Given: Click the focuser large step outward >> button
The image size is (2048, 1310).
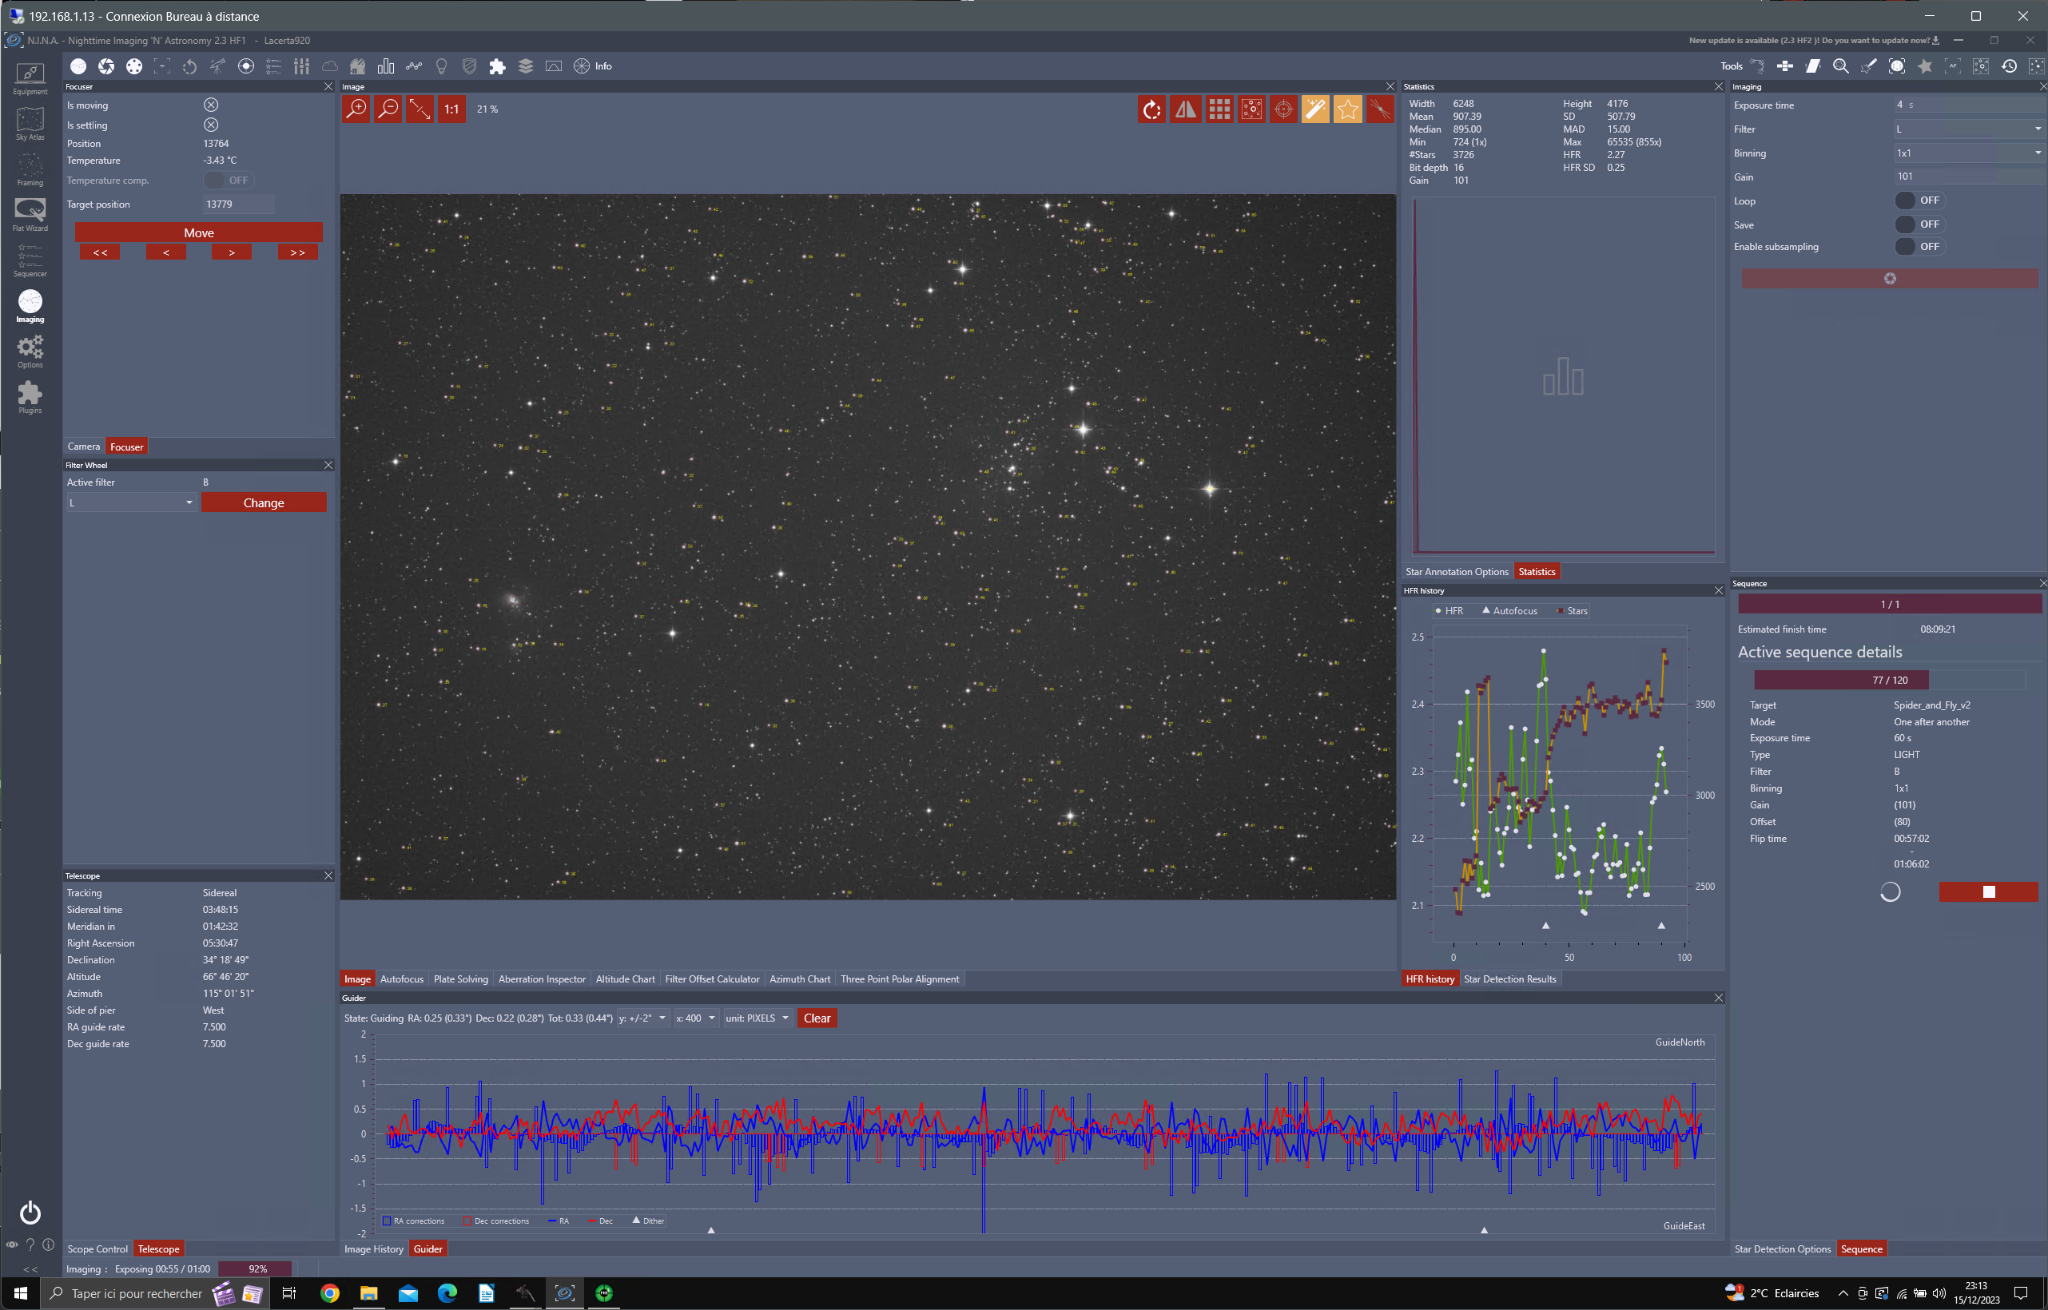Looking at the screenshot, I should pos(298,252).
